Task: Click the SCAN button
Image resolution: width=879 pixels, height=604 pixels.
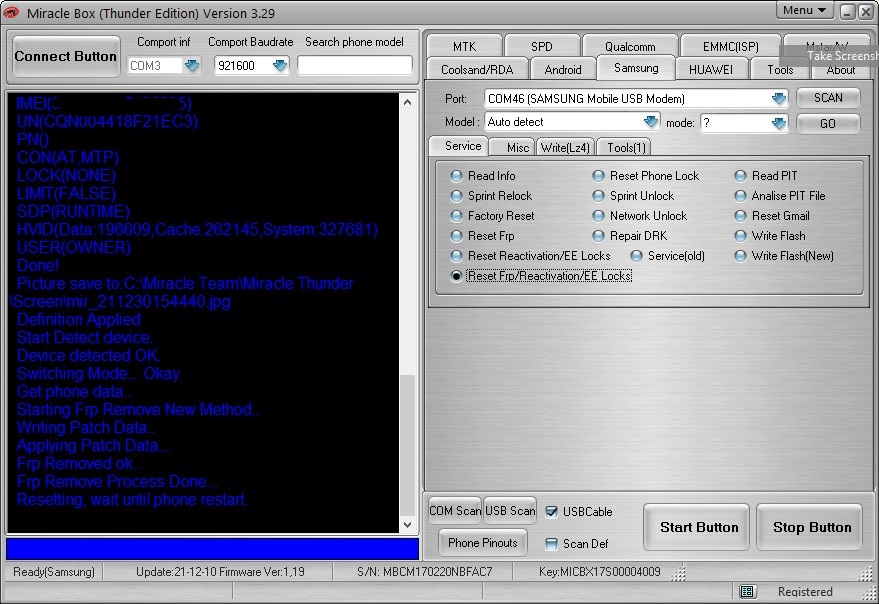Action: click(x=828, y=98)
